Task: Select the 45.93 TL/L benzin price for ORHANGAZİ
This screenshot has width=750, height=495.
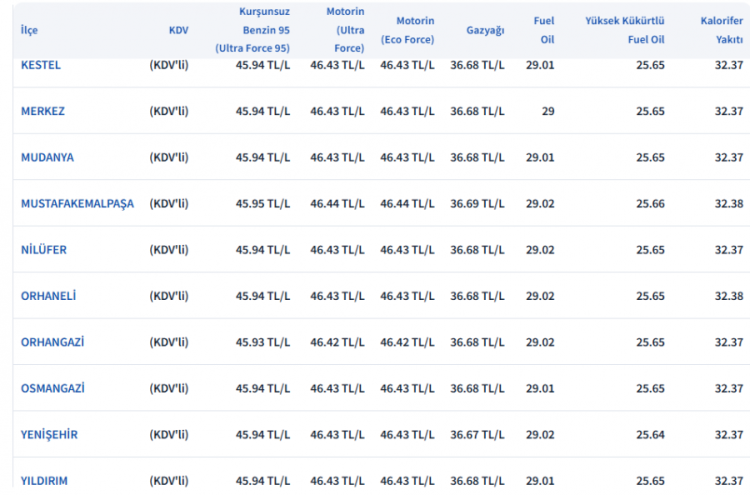Action: point(263,342)
